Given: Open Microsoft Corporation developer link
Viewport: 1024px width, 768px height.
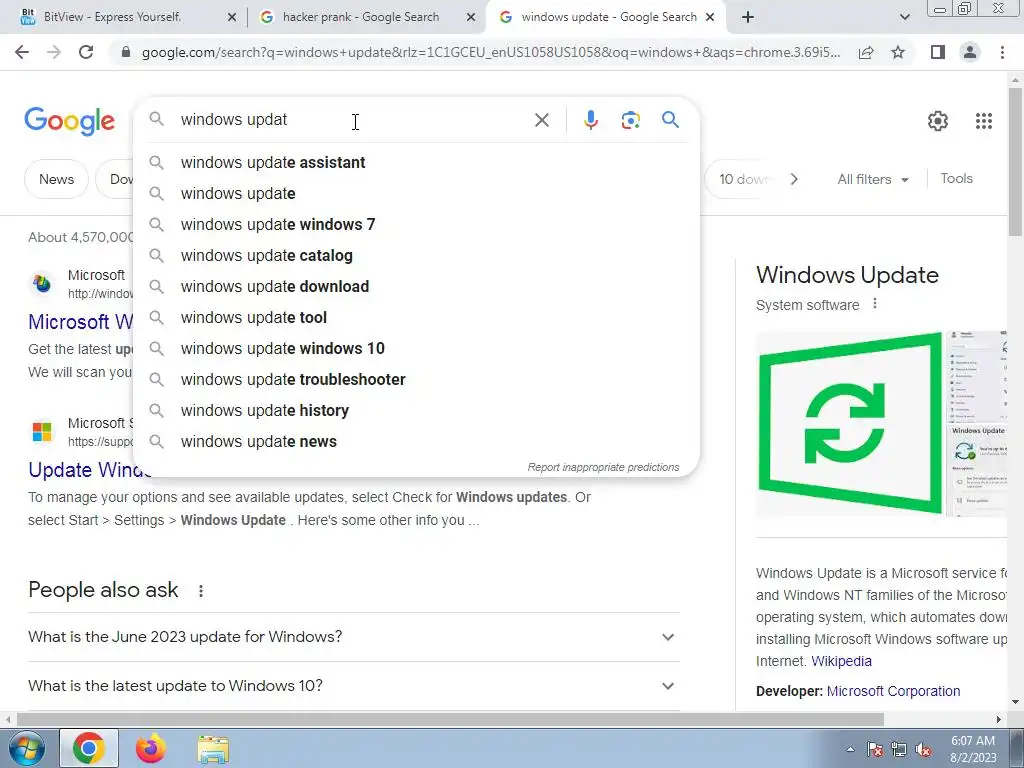Looking at the screenshot, I should (x=893, y=691).
